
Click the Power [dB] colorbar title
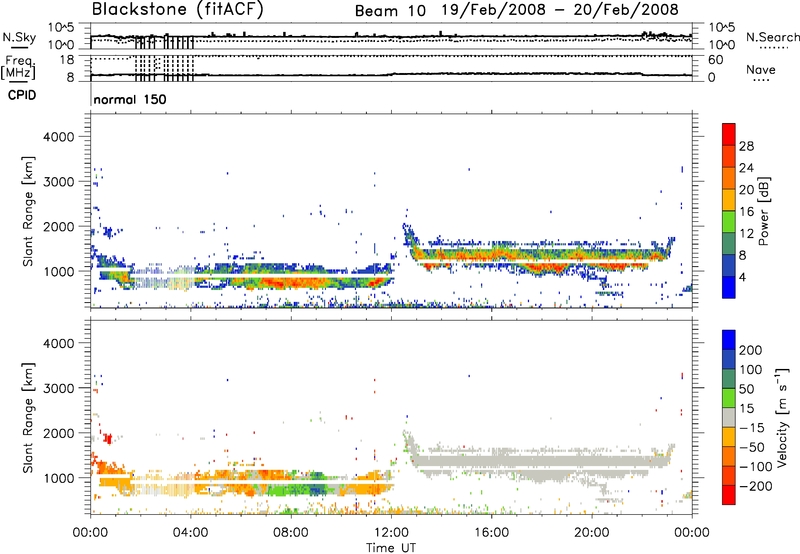[x=764, y=211]
